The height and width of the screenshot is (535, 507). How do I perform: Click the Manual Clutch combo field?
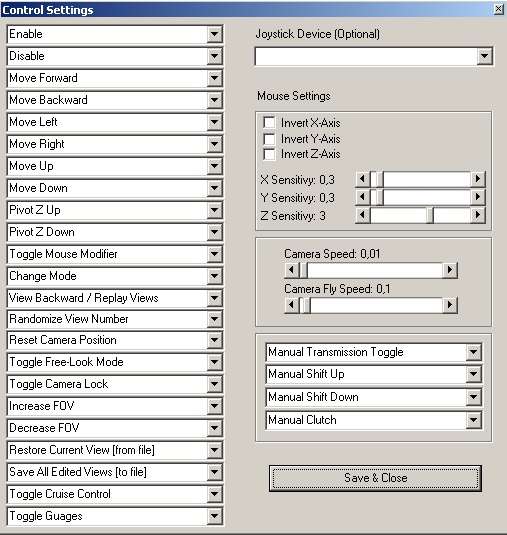pos(374,420)
